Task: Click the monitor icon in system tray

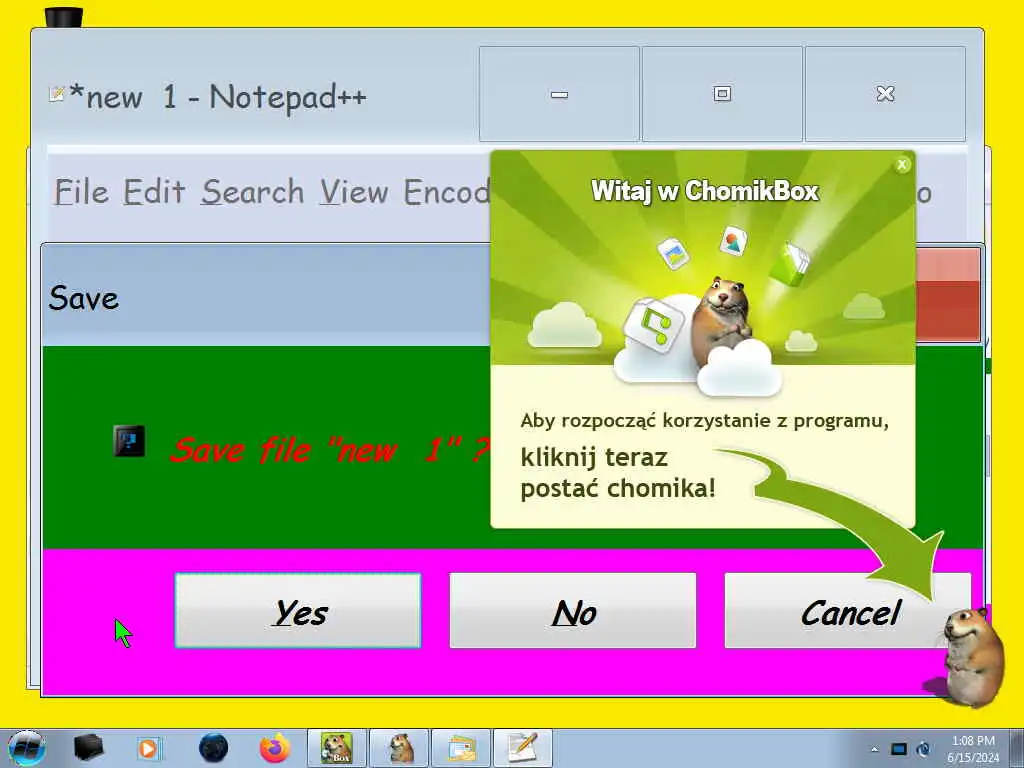Action: pyautogui.click(x=899, y=749)
